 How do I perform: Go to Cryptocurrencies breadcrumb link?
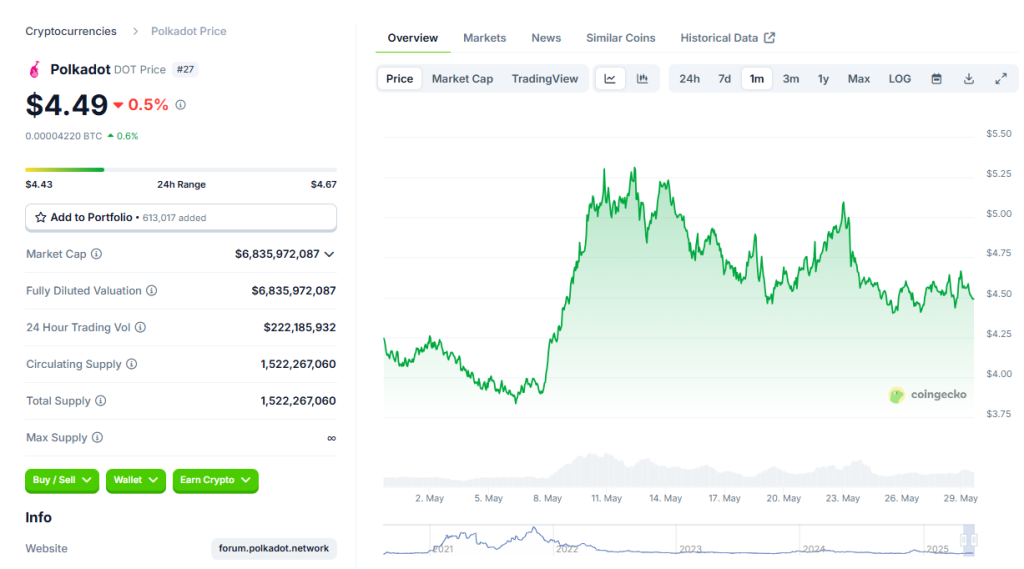tap(71, 31)
